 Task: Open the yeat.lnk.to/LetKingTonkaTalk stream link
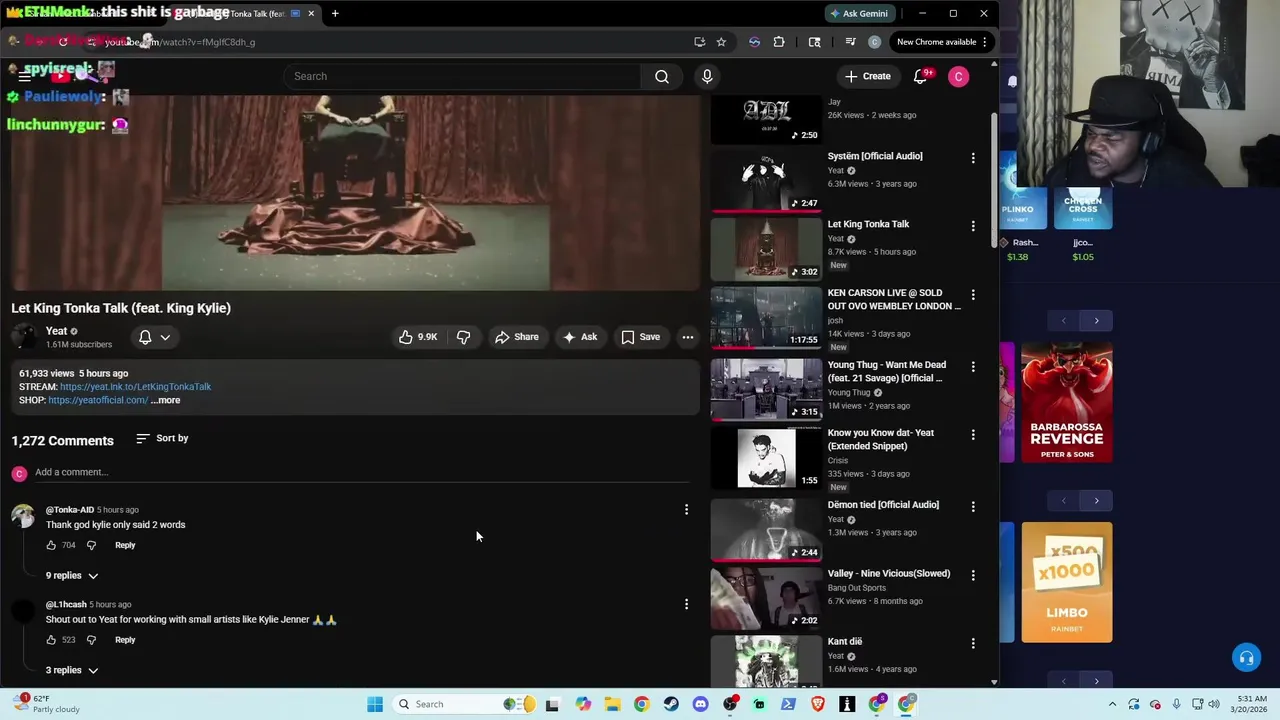point(135,386)
